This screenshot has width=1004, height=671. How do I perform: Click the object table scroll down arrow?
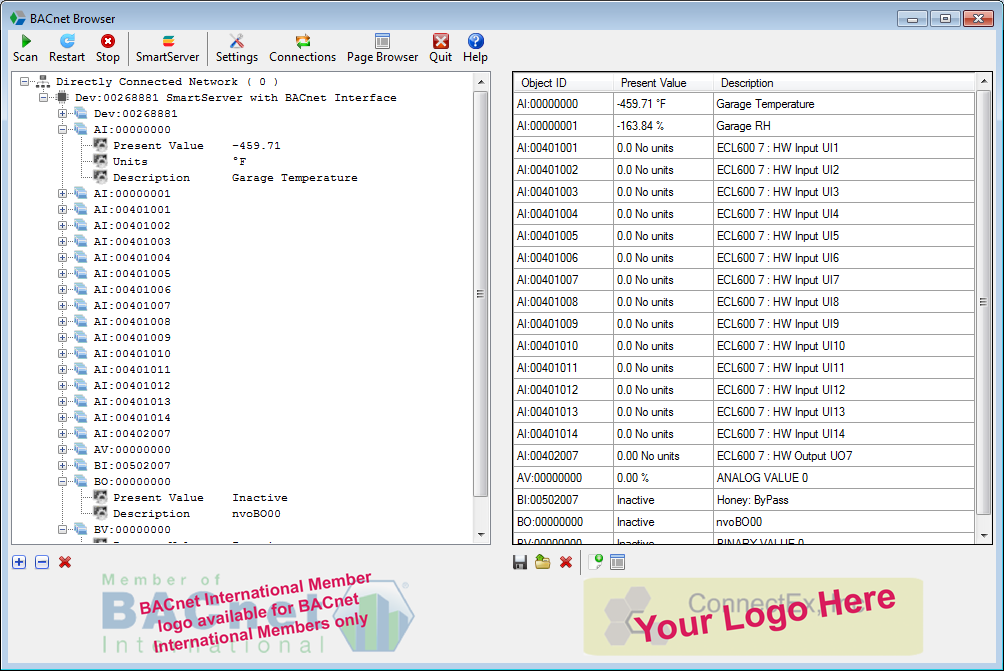(x=984, y=535)
